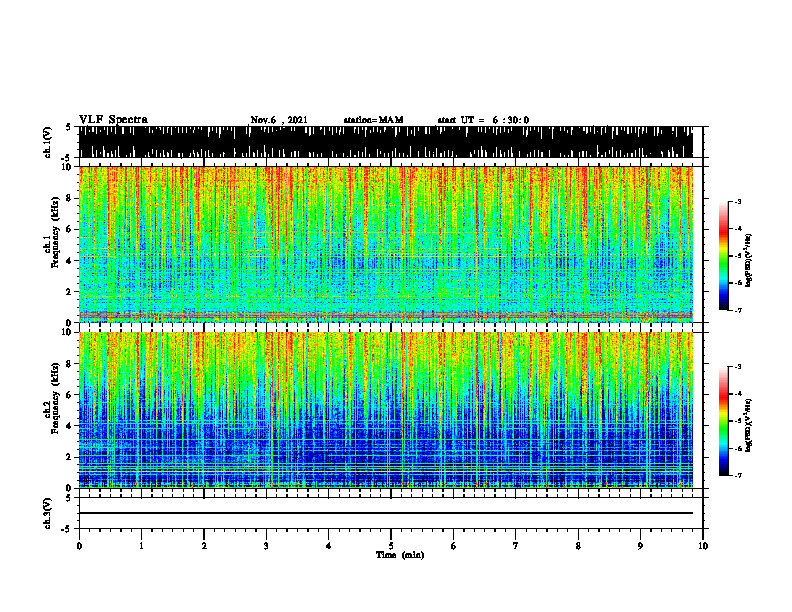Click the "-7" label on ch.1 color bar

tap(737, 310)
